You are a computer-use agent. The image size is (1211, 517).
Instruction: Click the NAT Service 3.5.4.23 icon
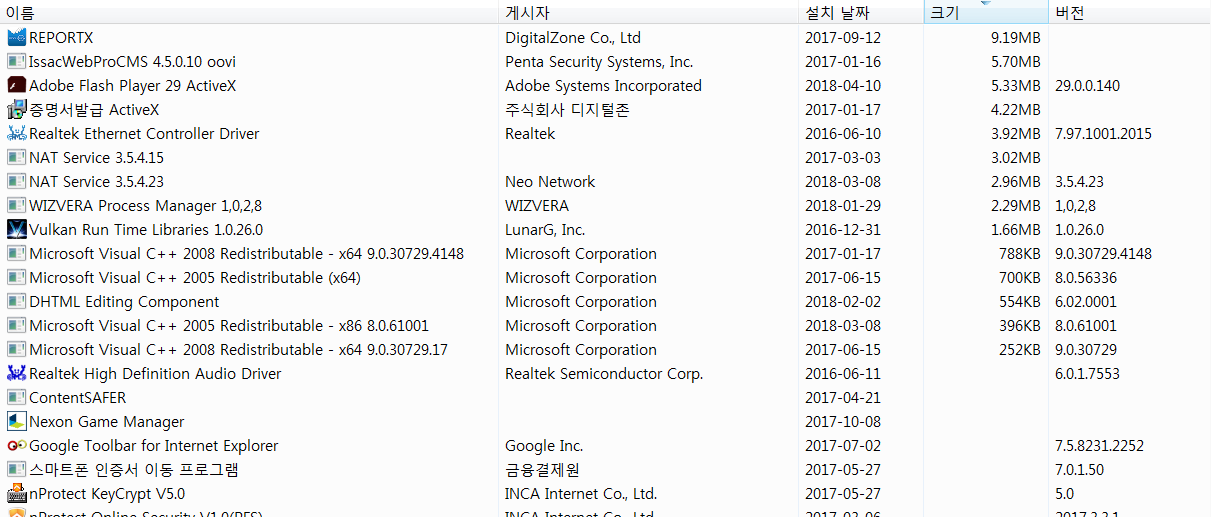coord(16,182)
